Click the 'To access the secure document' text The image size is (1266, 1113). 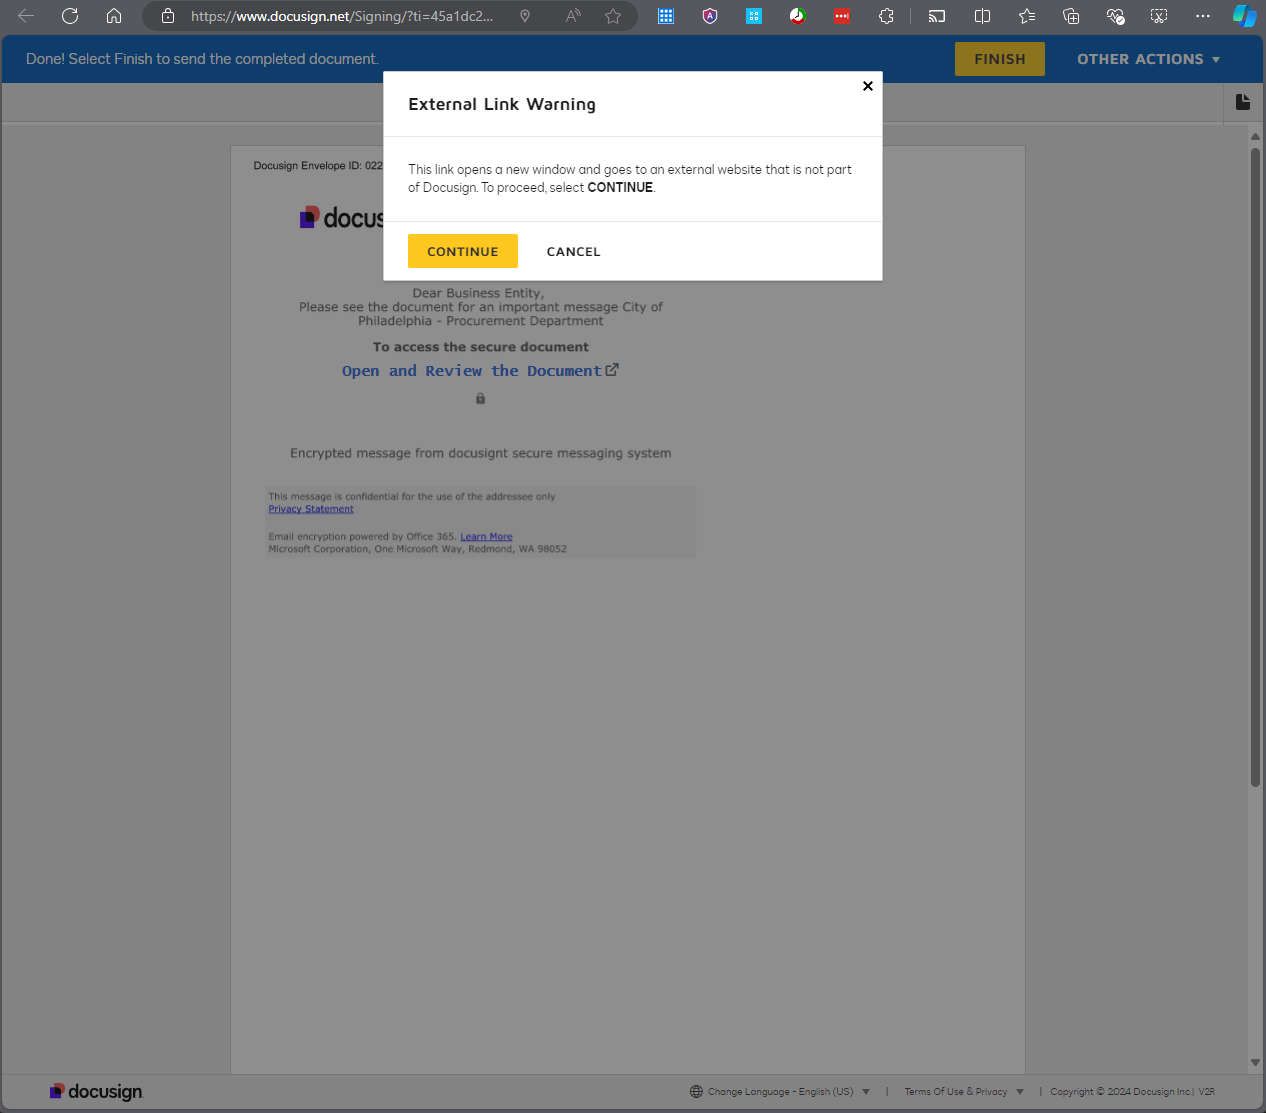point(481,347)
